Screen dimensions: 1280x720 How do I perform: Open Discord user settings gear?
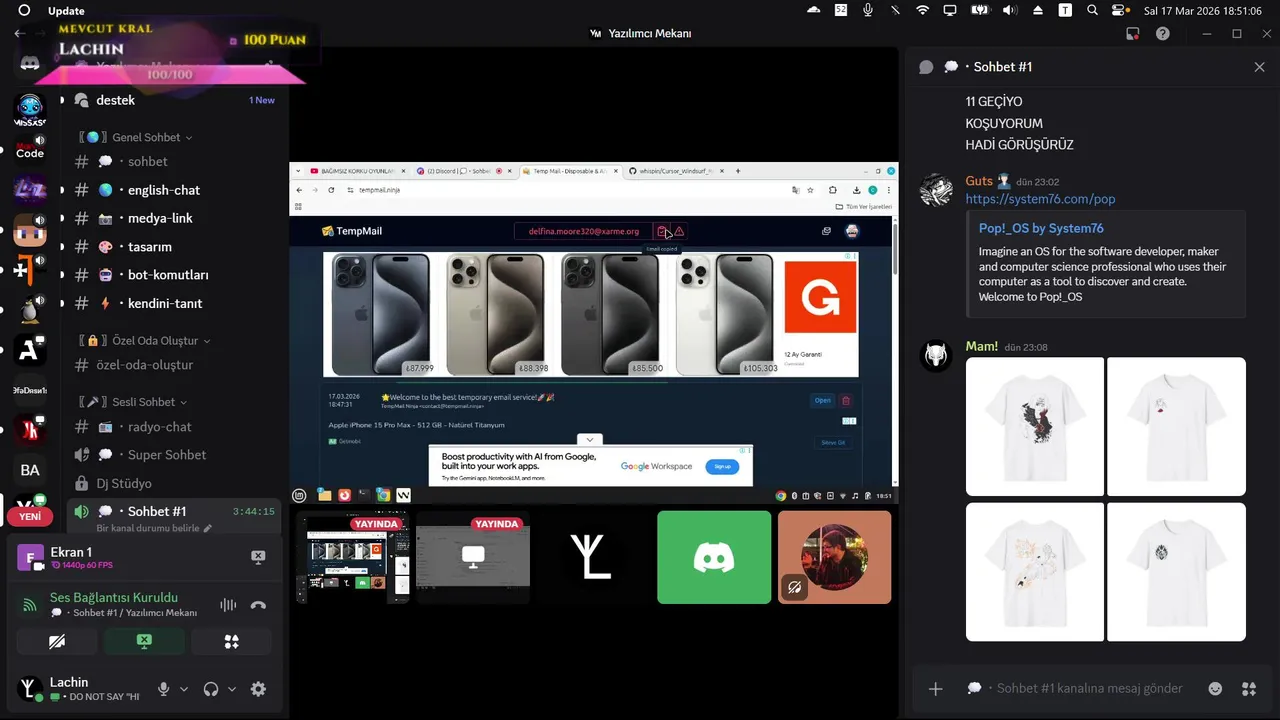[x=258, y=689]
